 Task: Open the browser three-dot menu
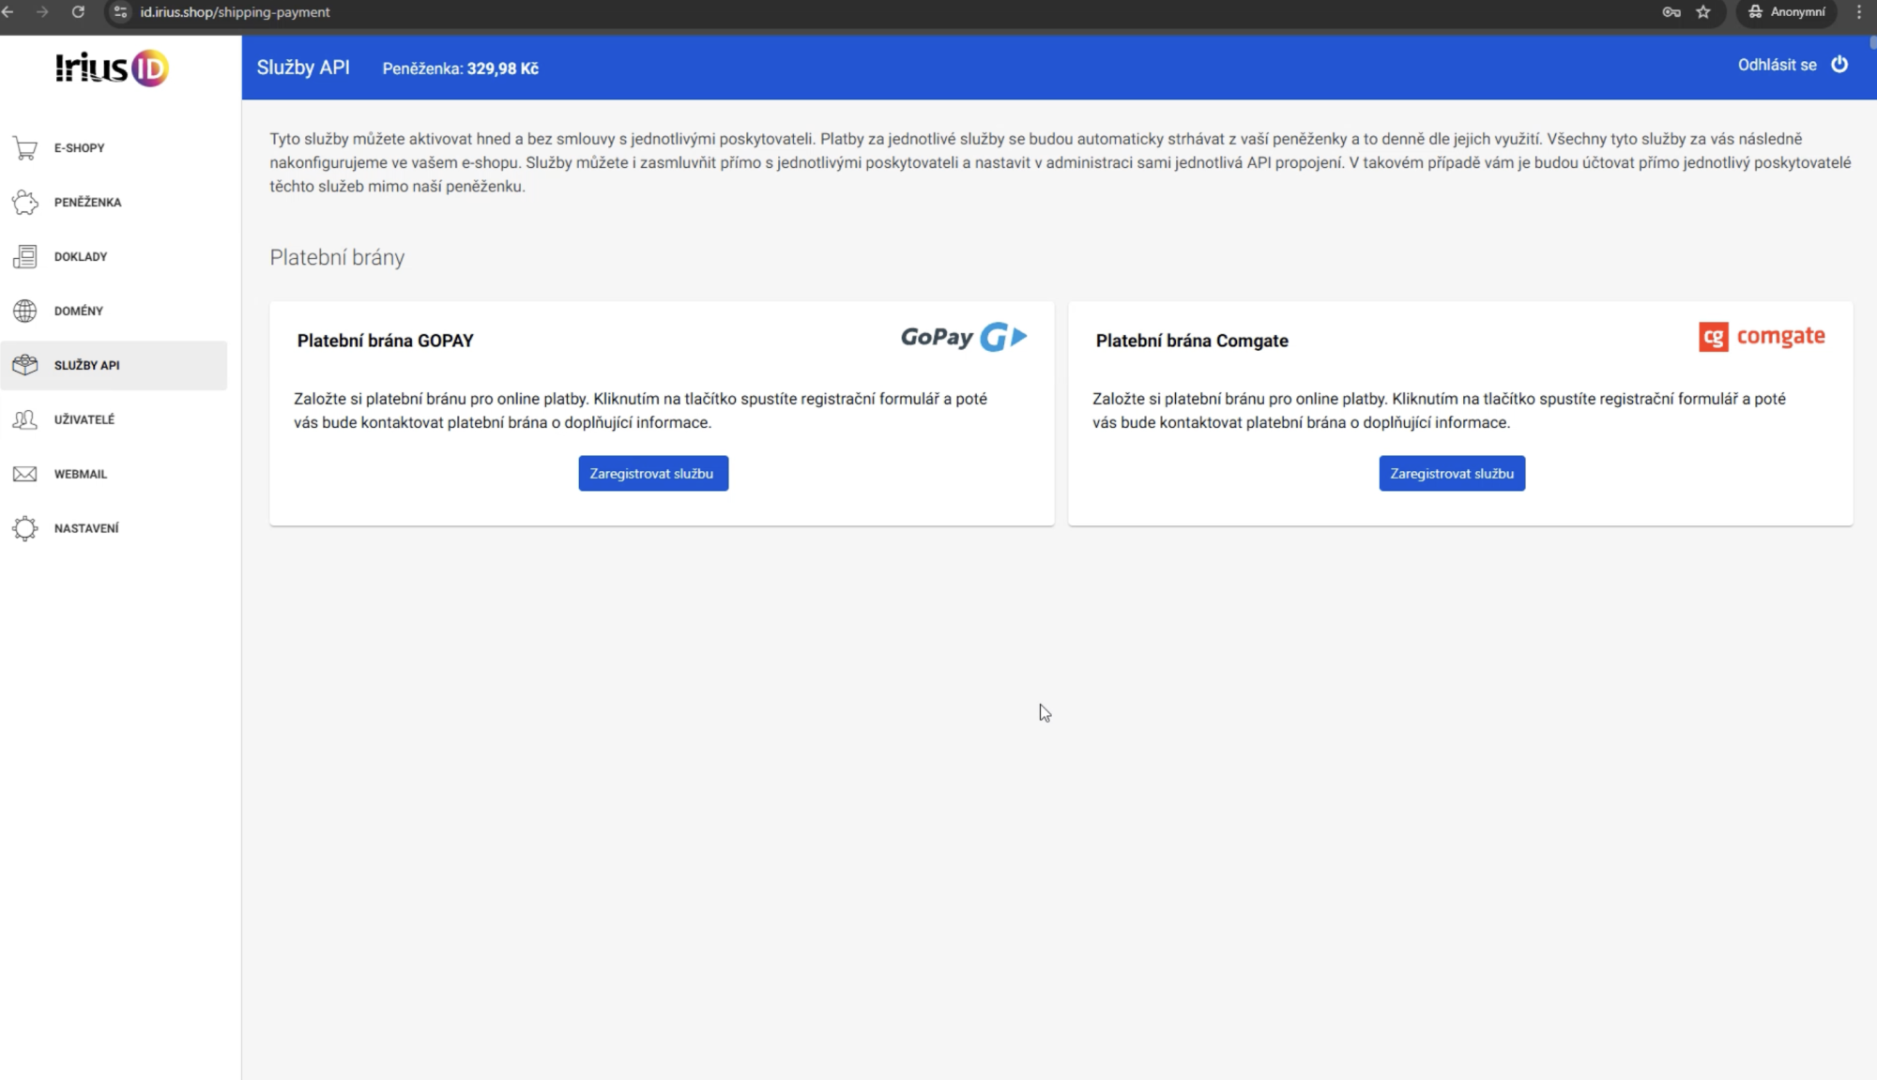[x=1859, y=12]
